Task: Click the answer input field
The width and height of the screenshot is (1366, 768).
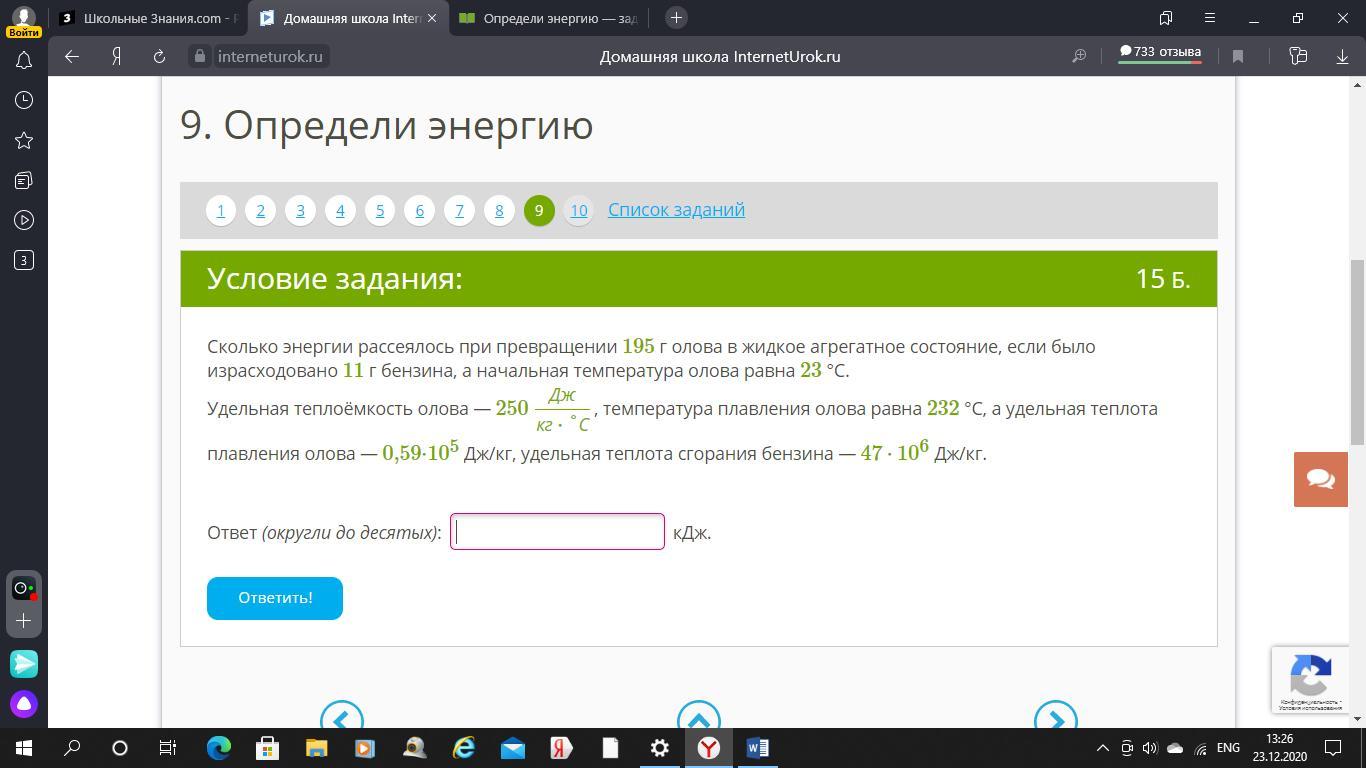Action: (x=557, y=532)
